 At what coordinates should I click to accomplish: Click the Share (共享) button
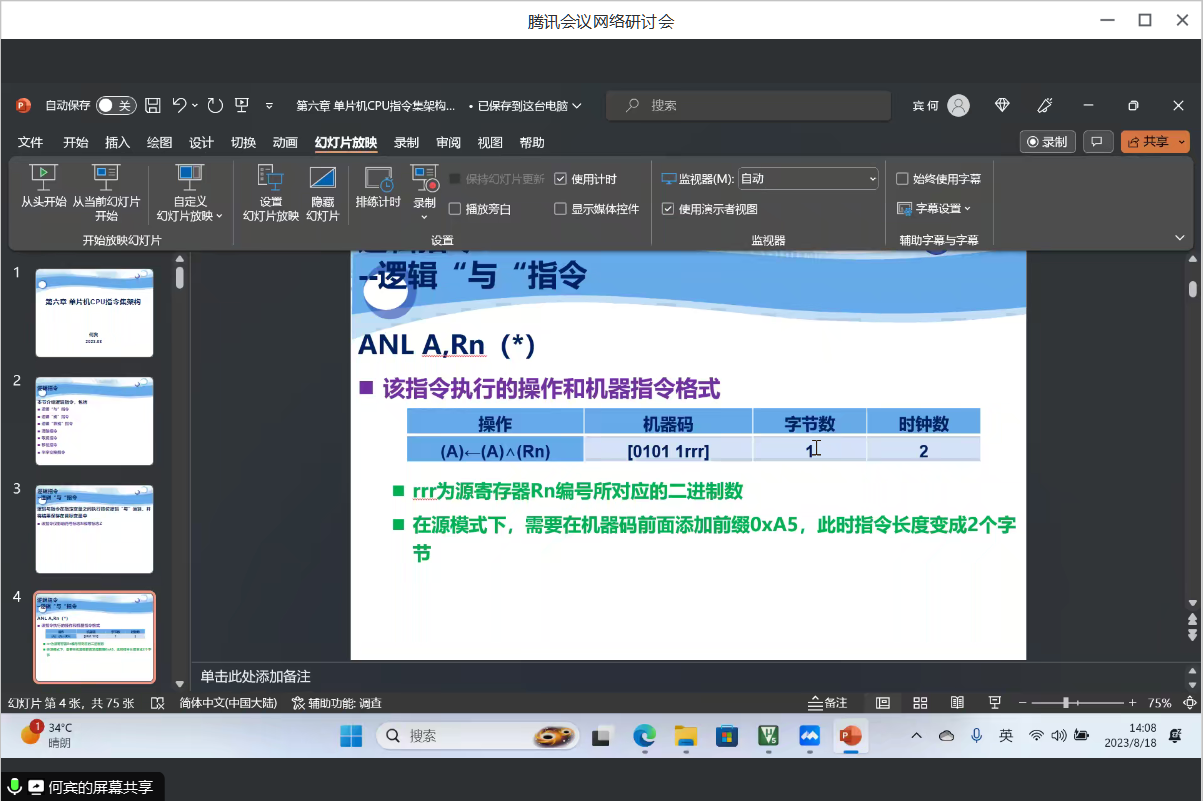click(x=1148, y=142)
